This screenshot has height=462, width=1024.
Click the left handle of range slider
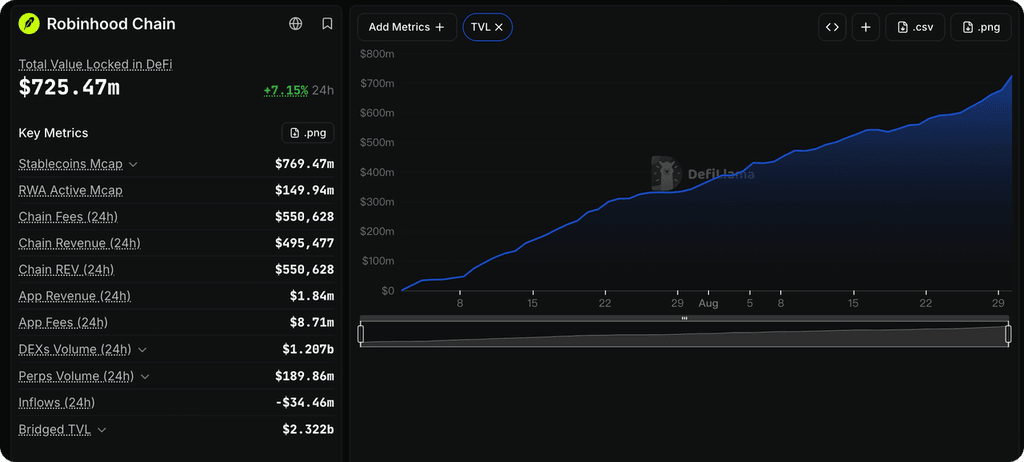pyautogui.click(x=360, y=335)
